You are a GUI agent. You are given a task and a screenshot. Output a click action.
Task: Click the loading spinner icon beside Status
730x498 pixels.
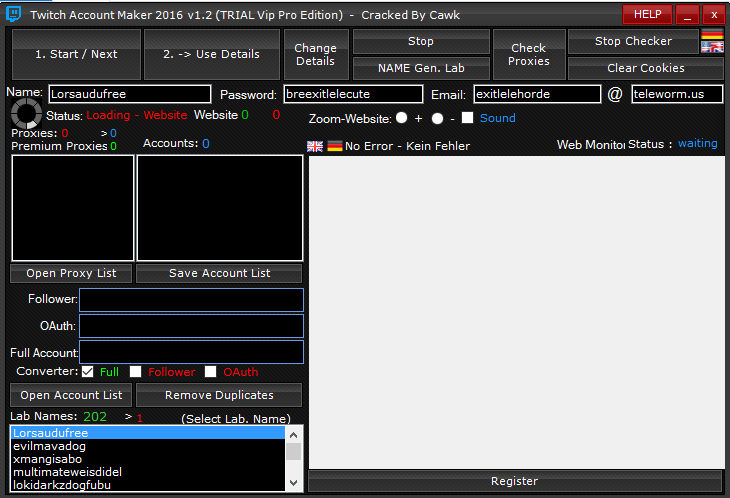(26, 114)
